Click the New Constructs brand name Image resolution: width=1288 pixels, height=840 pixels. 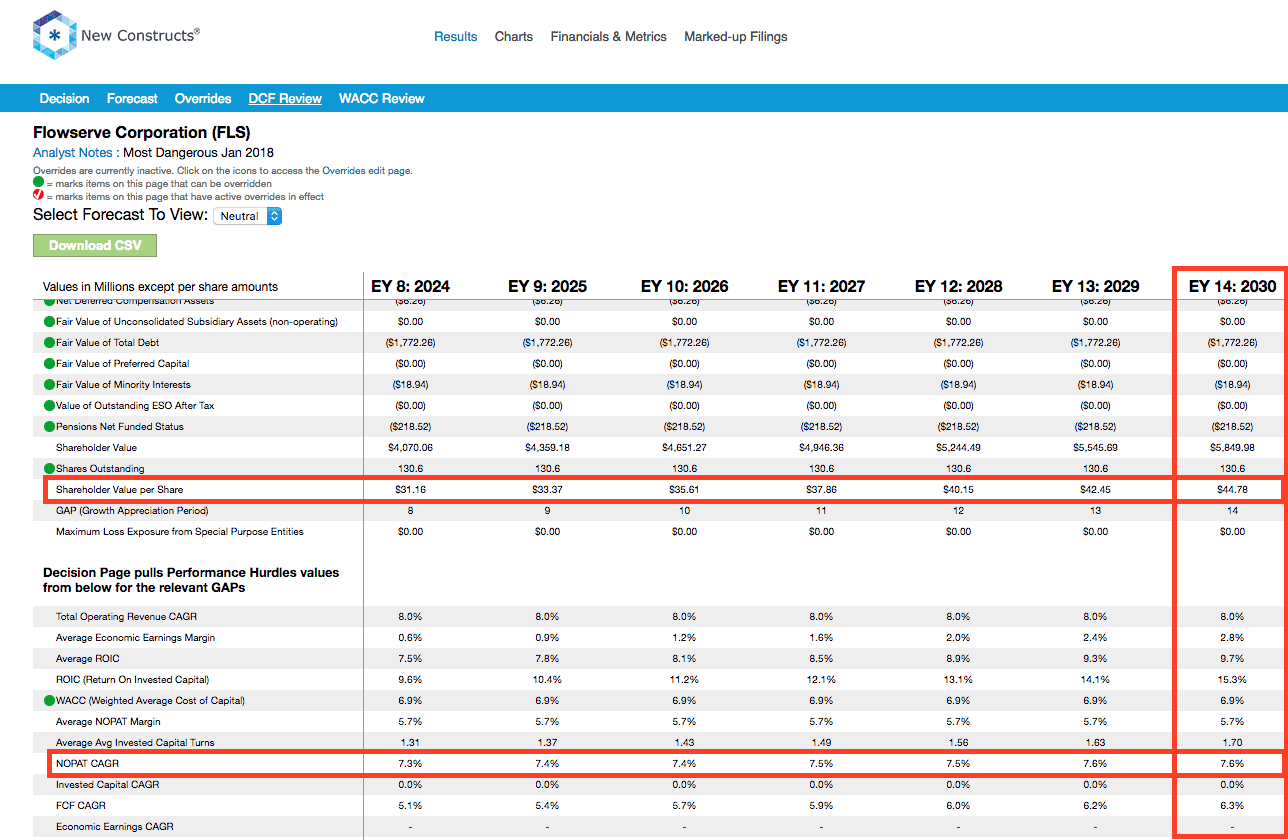(x=140, y=35)
